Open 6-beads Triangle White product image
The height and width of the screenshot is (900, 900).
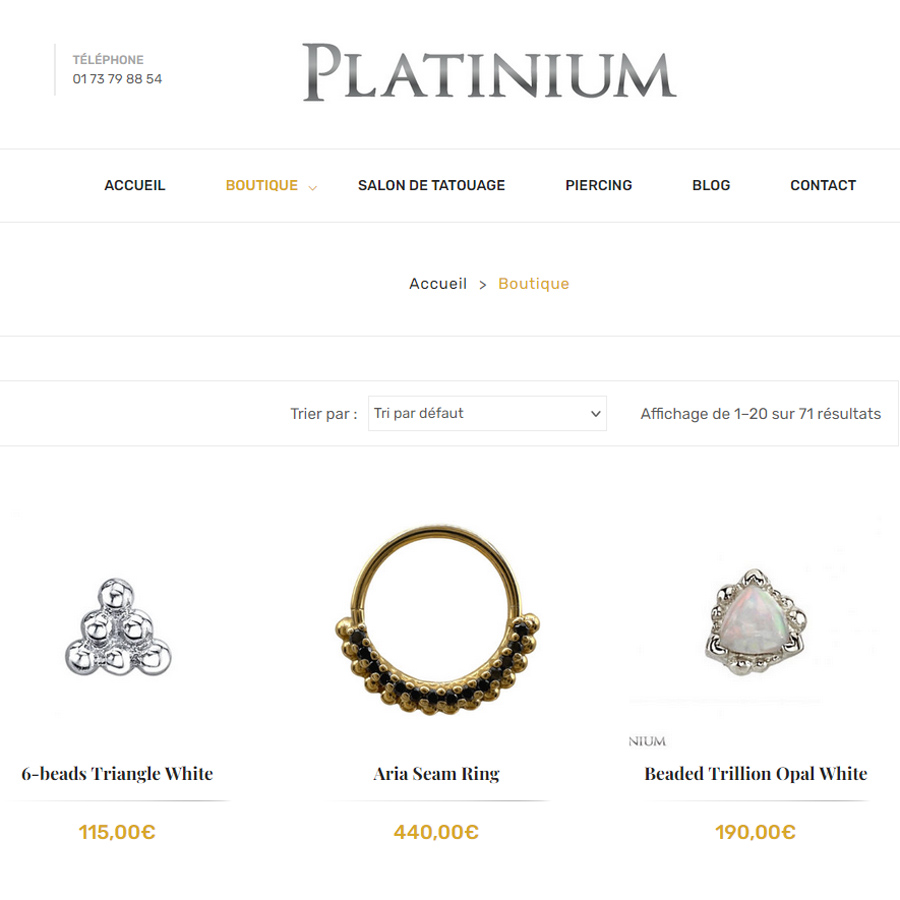(x=118, y=627)
